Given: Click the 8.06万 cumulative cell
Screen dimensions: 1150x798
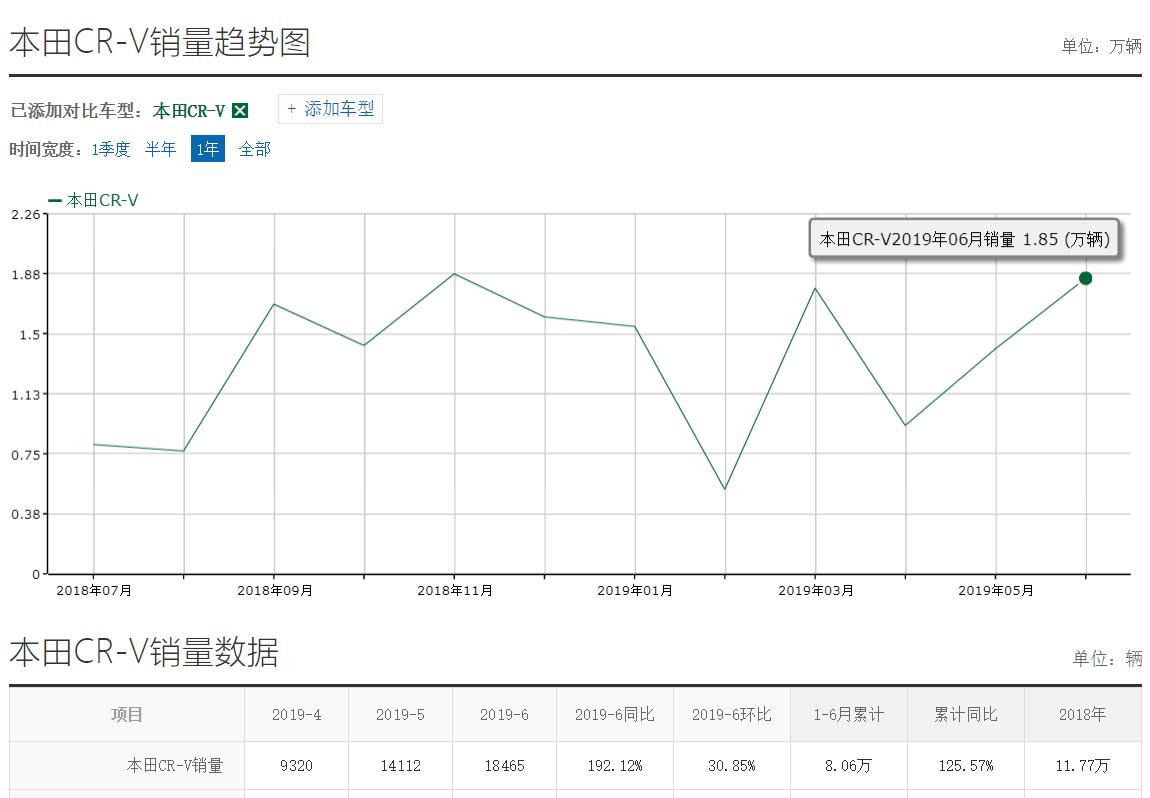Looking at the screenshot, I should (x=849, y=766).
